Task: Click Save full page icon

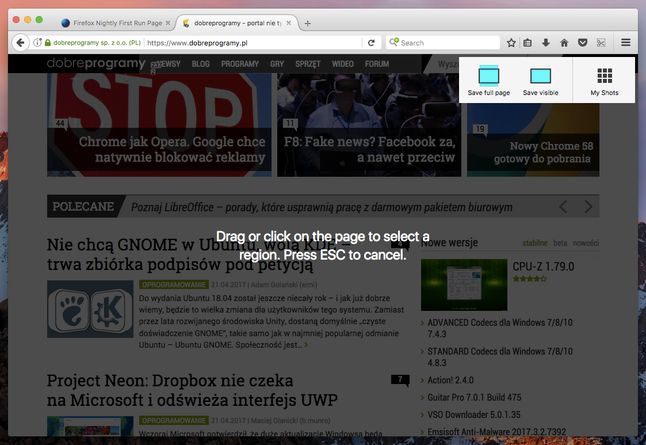Action: [489, 76]
